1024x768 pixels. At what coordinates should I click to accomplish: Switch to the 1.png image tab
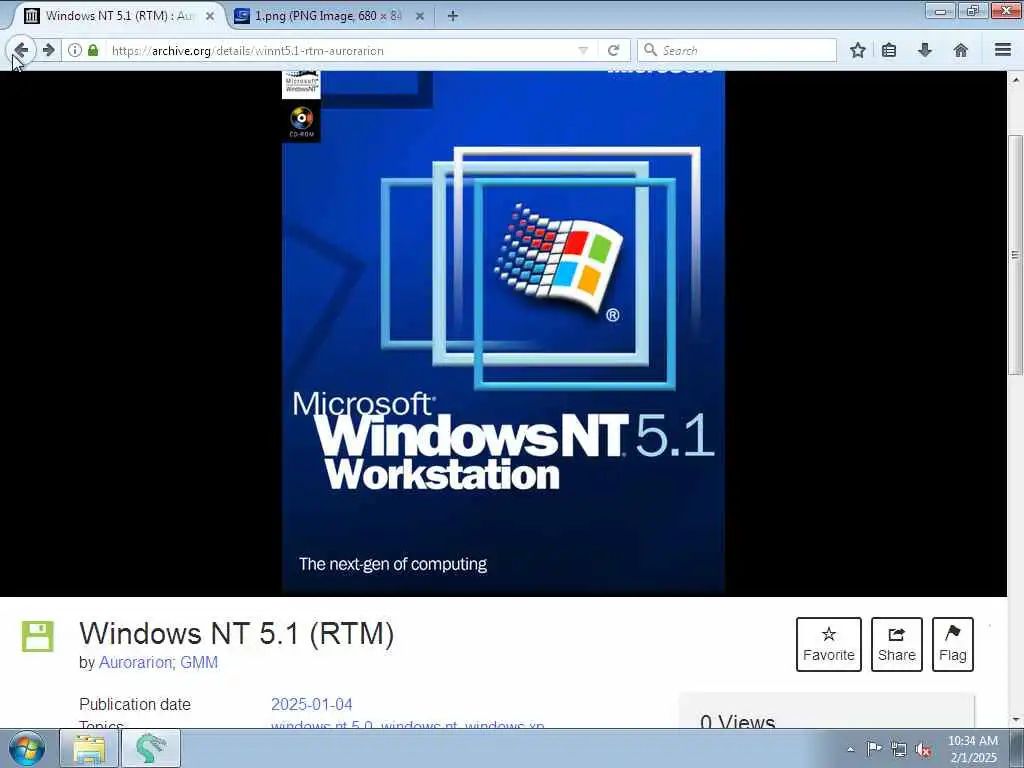(x=327, y=16)
